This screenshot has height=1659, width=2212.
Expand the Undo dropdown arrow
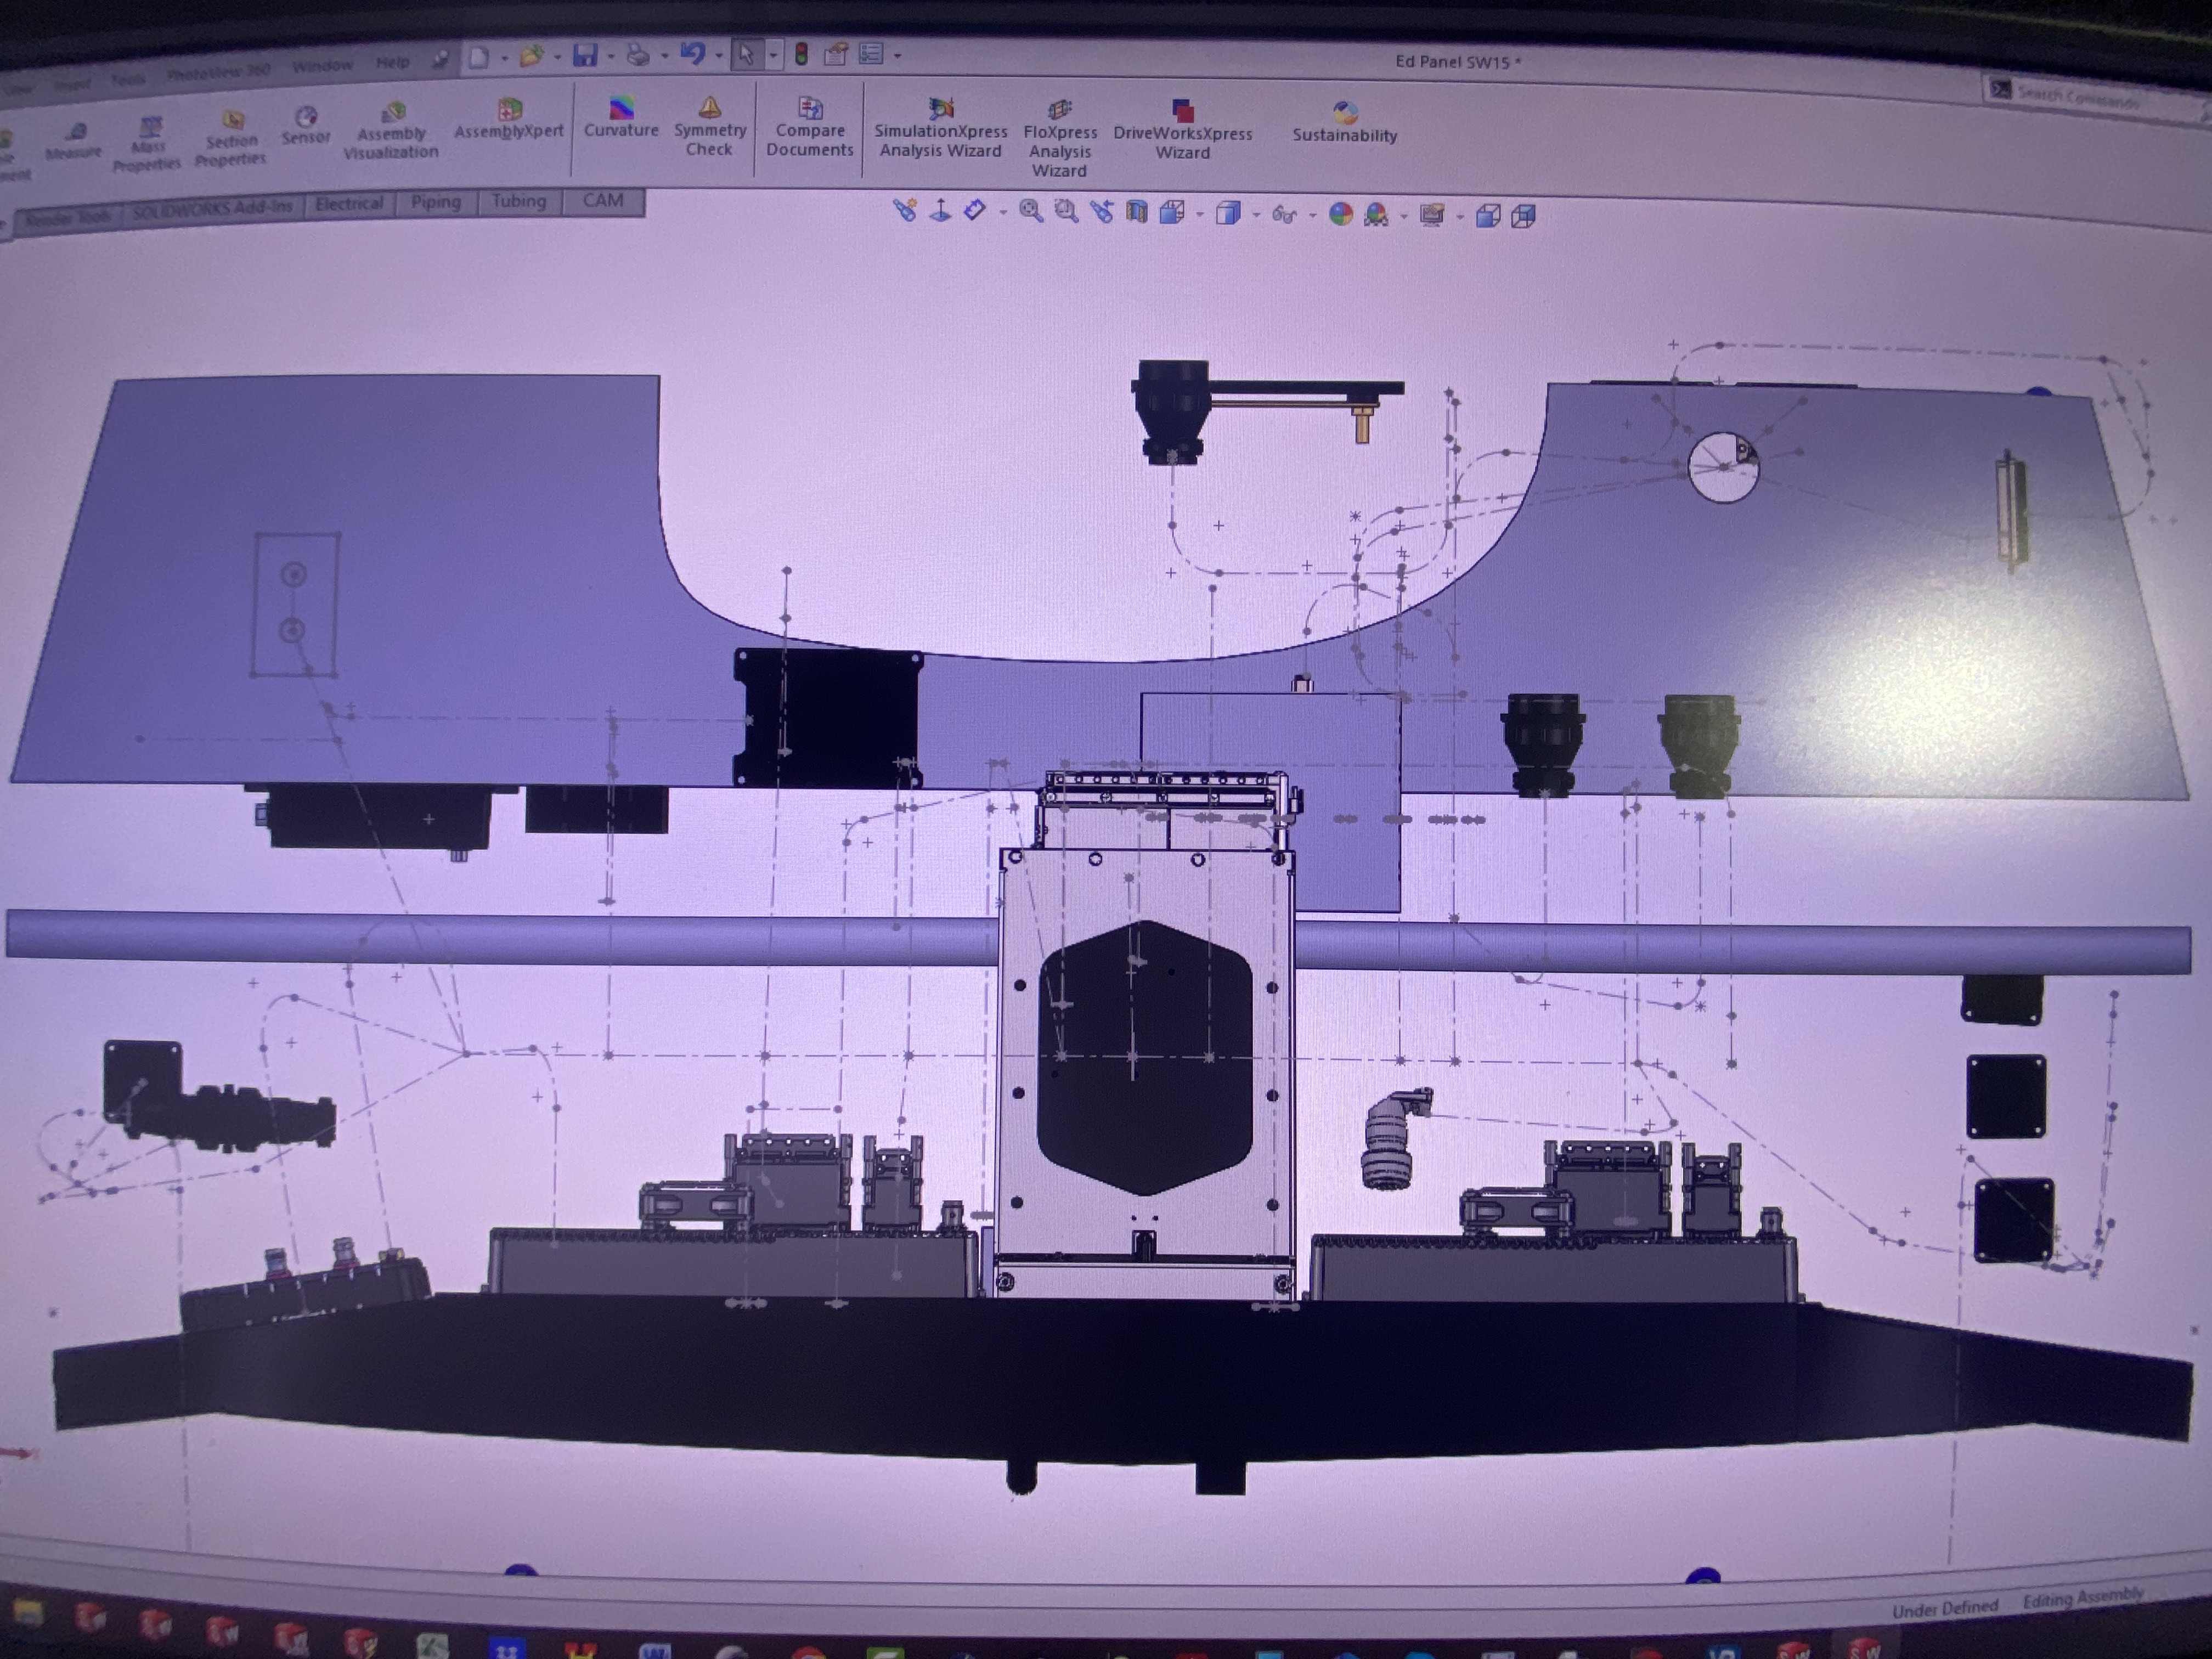click(718, 55)
